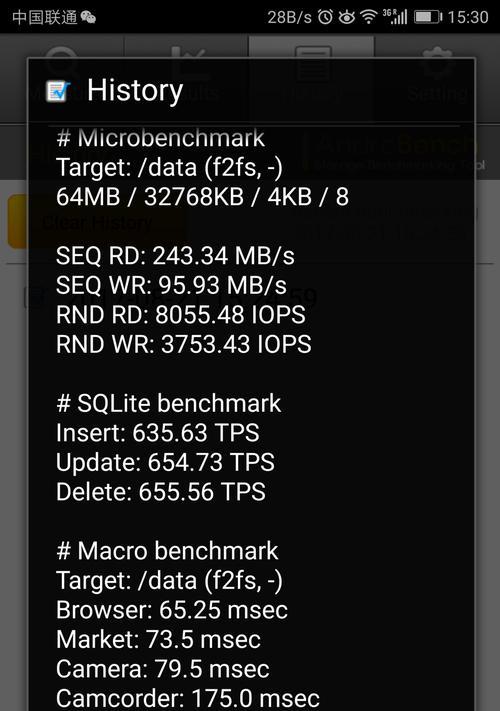Screen dimensions: 500x711
Task: Tap the eye comfort status icon
Action: 347,17
